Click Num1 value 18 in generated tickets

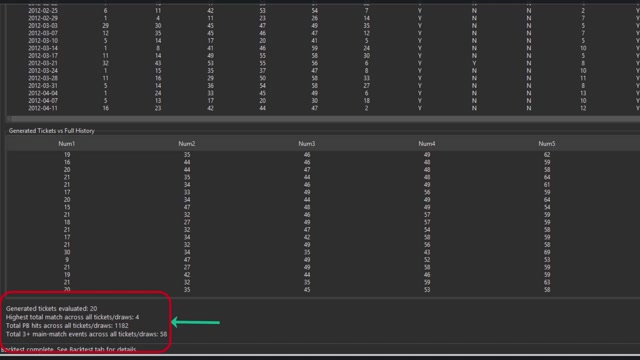click(67, 222)
